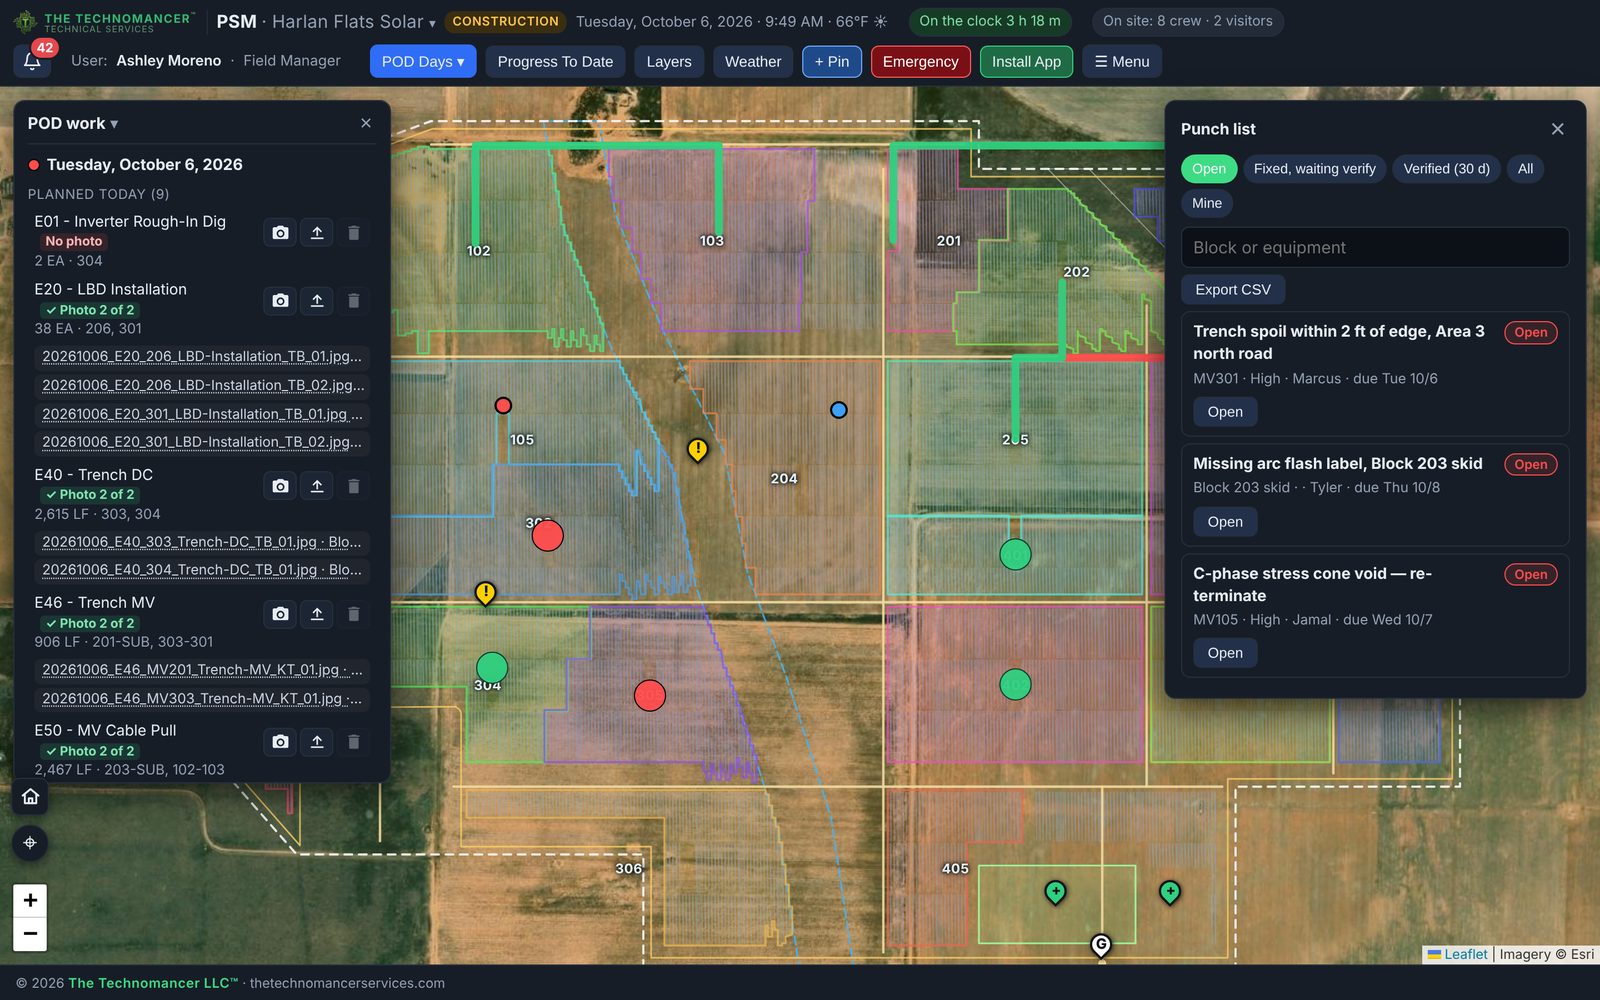Expand the POD Days dropdown

[x=423, y=62]
